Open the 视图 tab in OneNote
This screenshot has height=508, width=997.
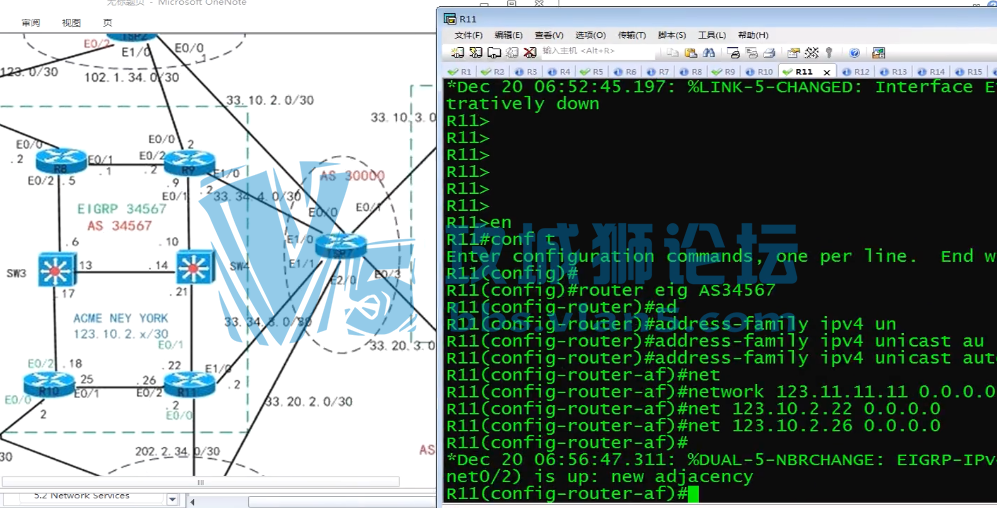click(71, 23)
